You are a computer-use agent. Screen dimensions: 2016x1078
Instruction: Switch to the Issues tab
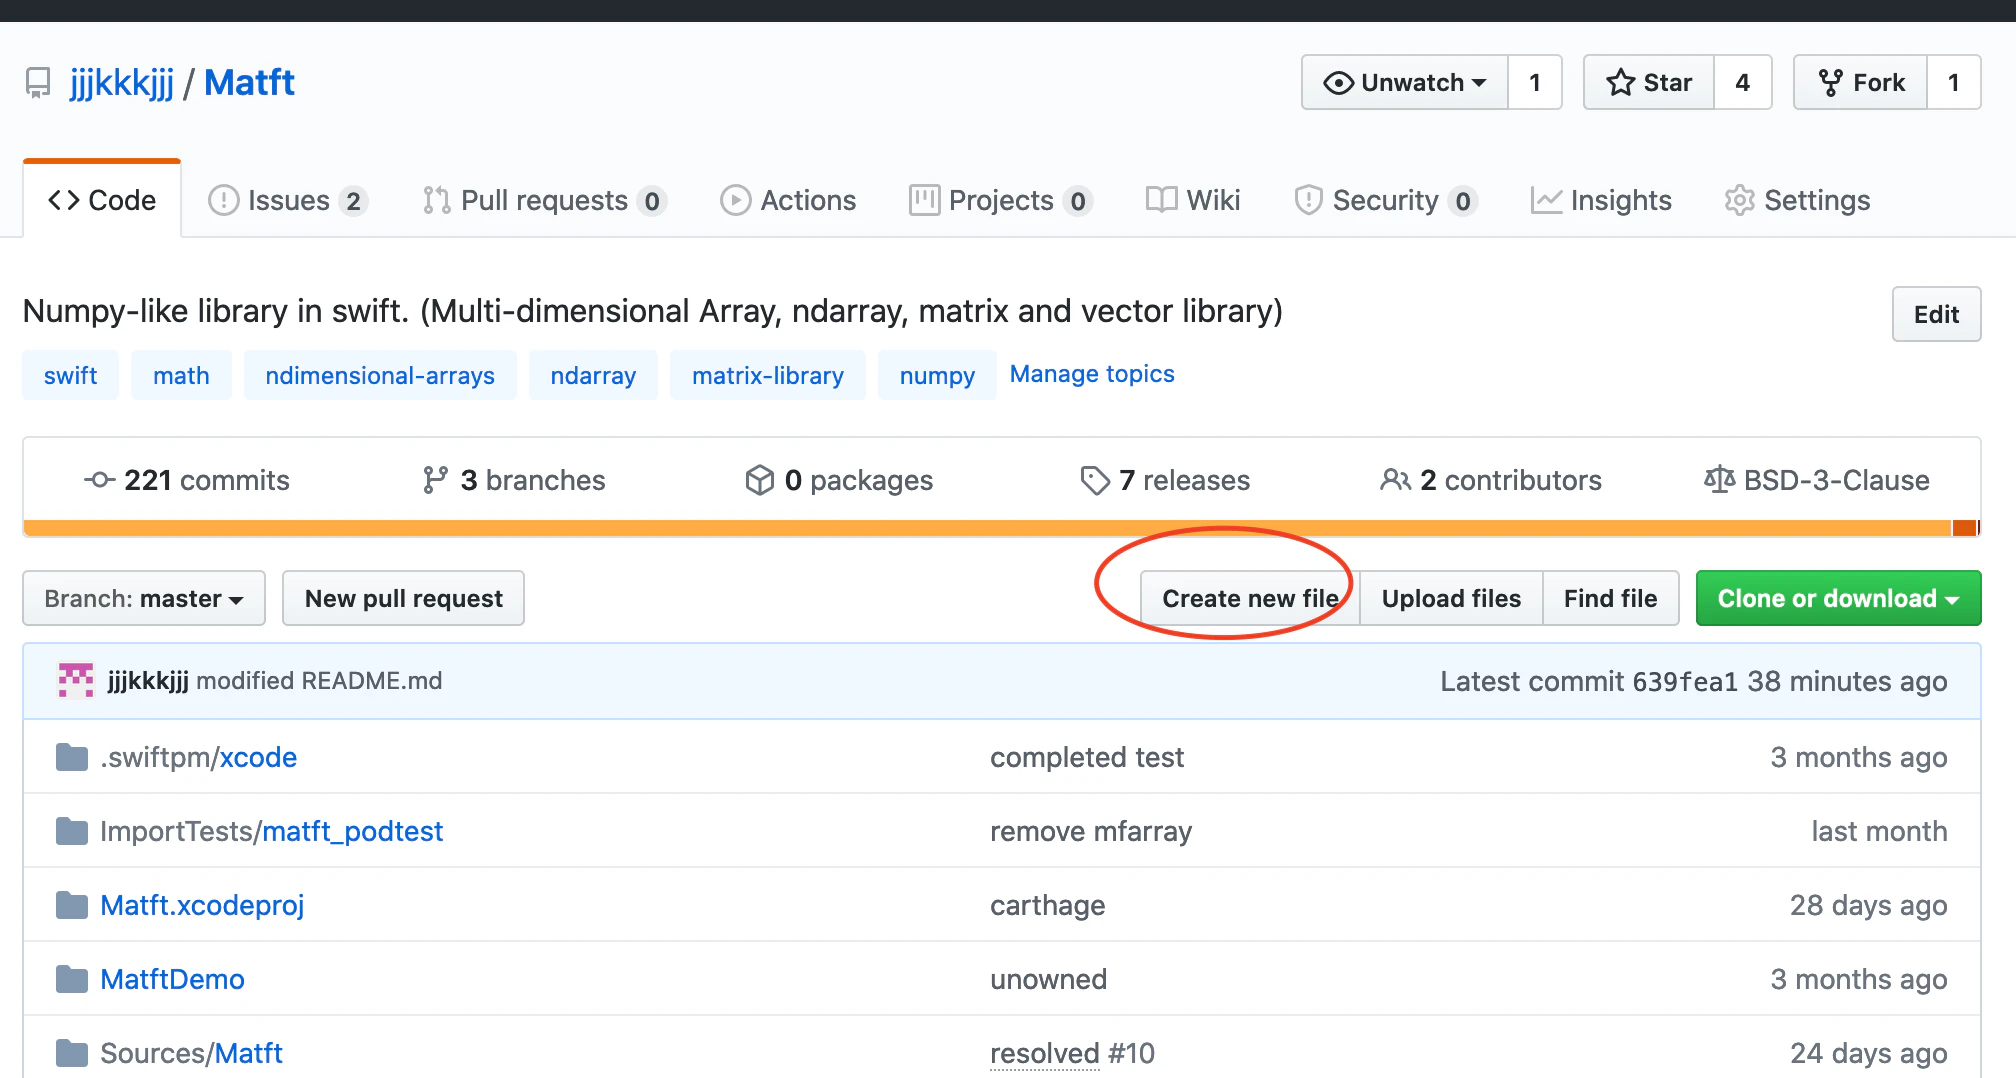click(288, 200)
